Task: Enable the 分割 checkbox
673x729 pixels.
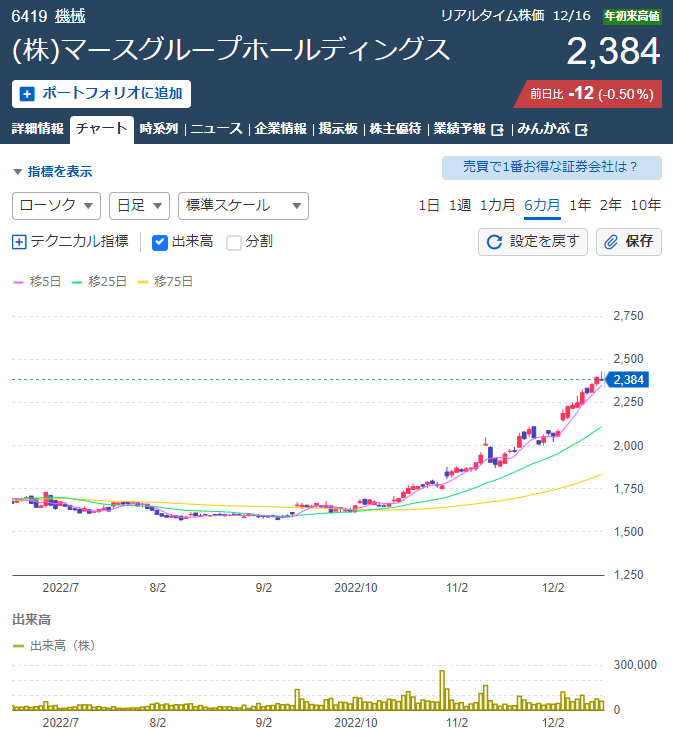Action: (x=234, y=241)
